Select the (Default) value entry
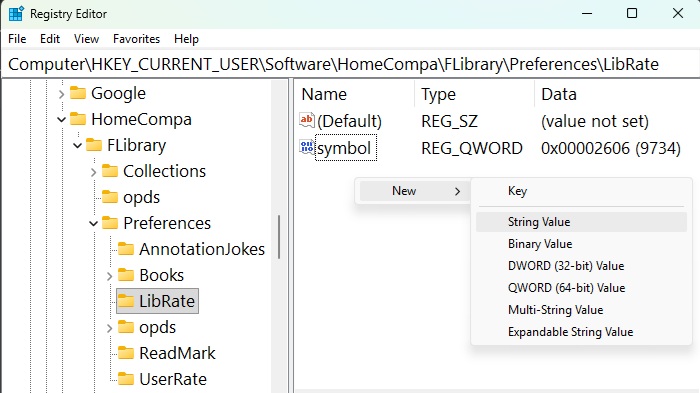Viewport: 700px width, 393px height. [x=350, y=121]
